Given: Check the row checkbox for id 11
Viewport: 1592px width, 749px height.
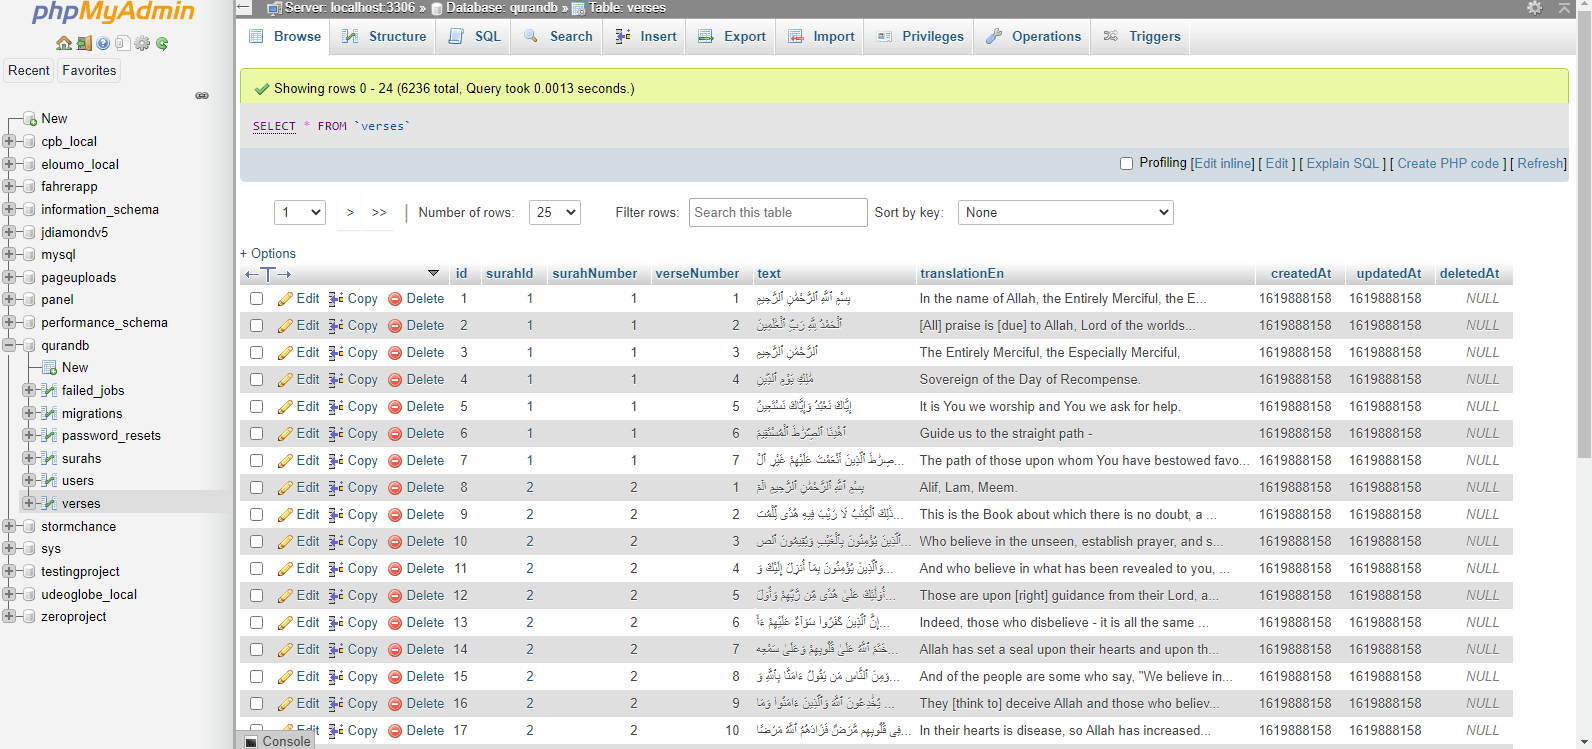Looking at the screenshot, I should (257, 569).
